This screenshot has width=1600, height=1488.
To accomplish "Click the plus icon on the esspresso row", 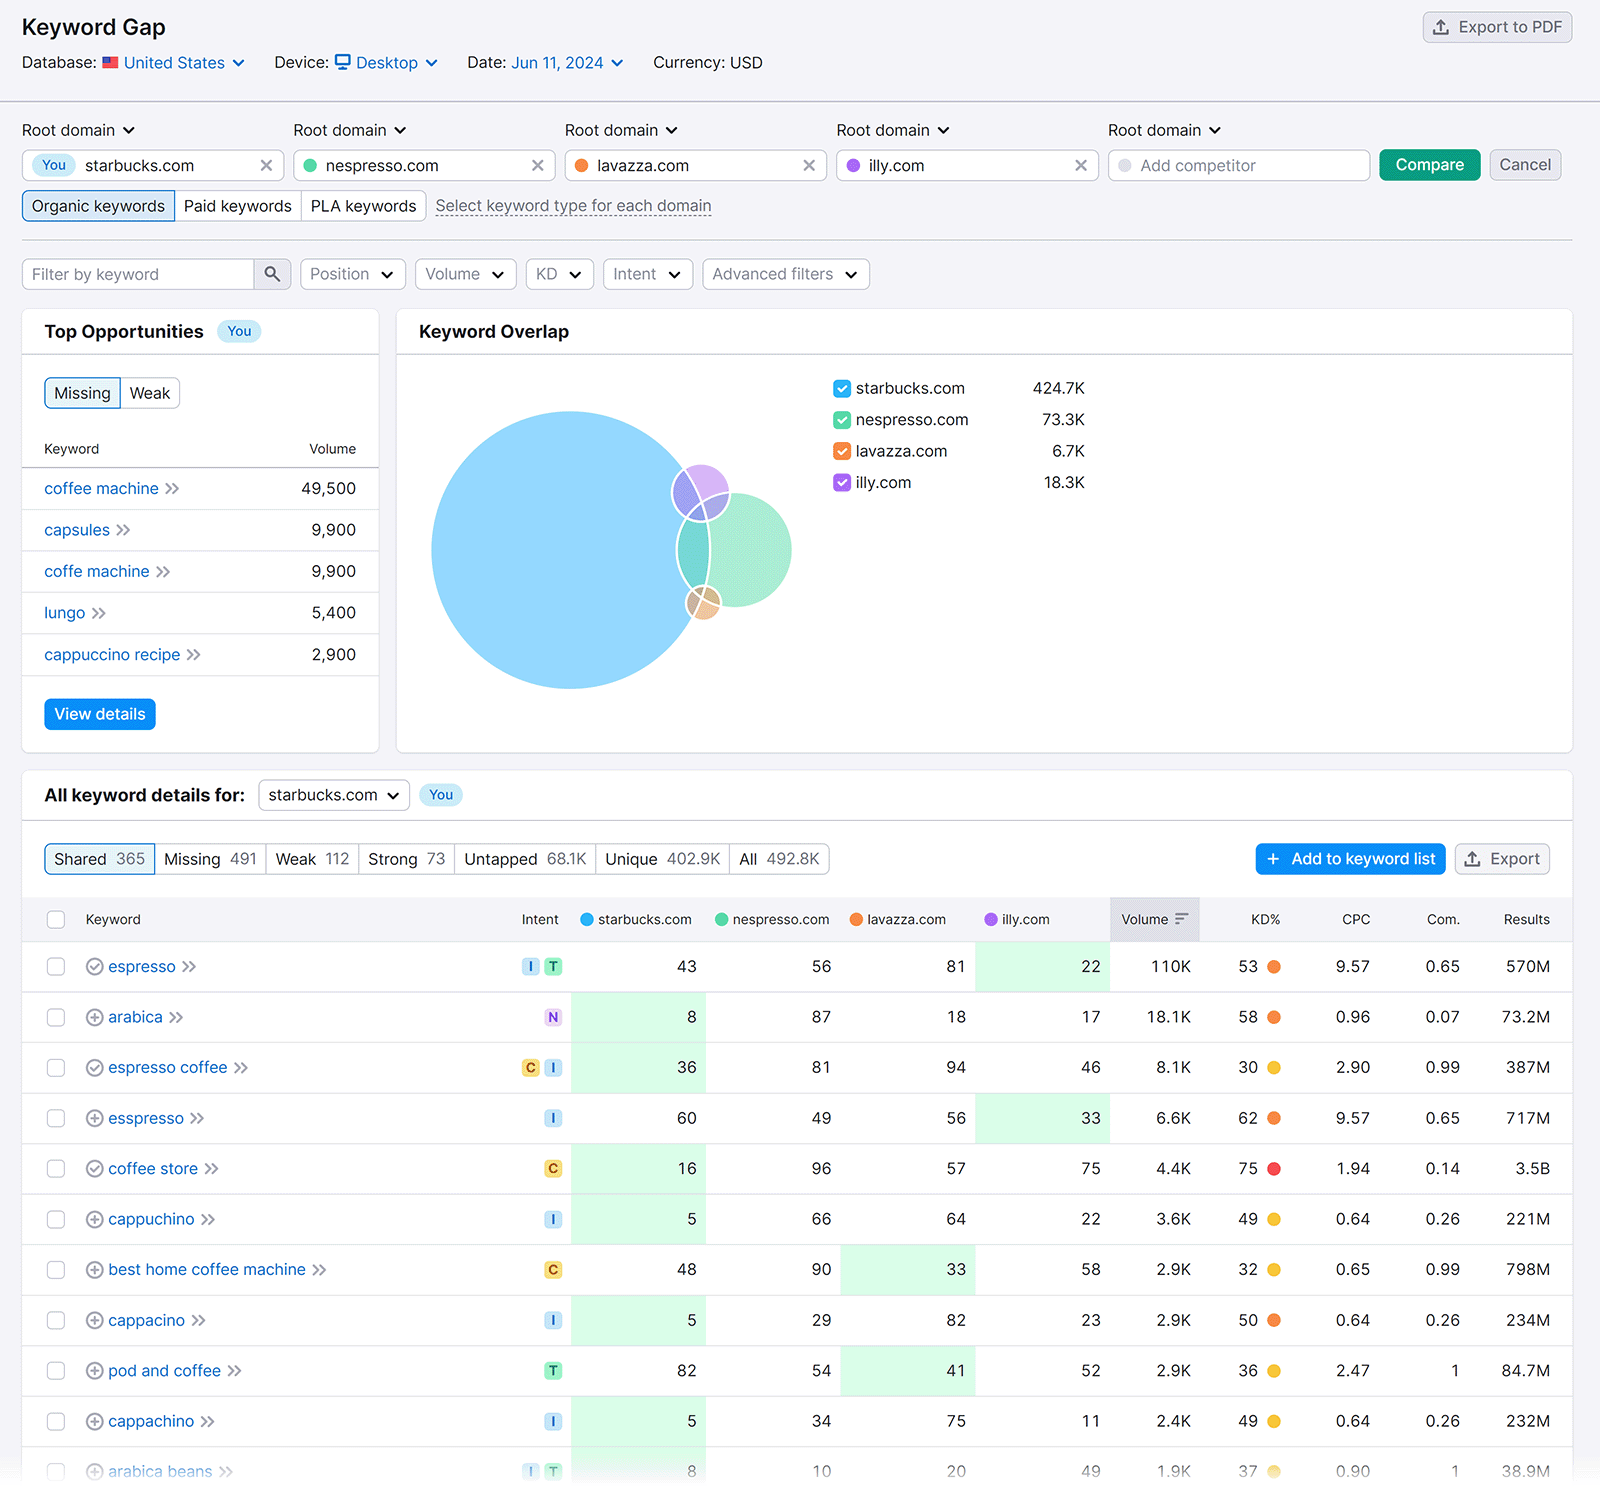I will point(94,1118).
